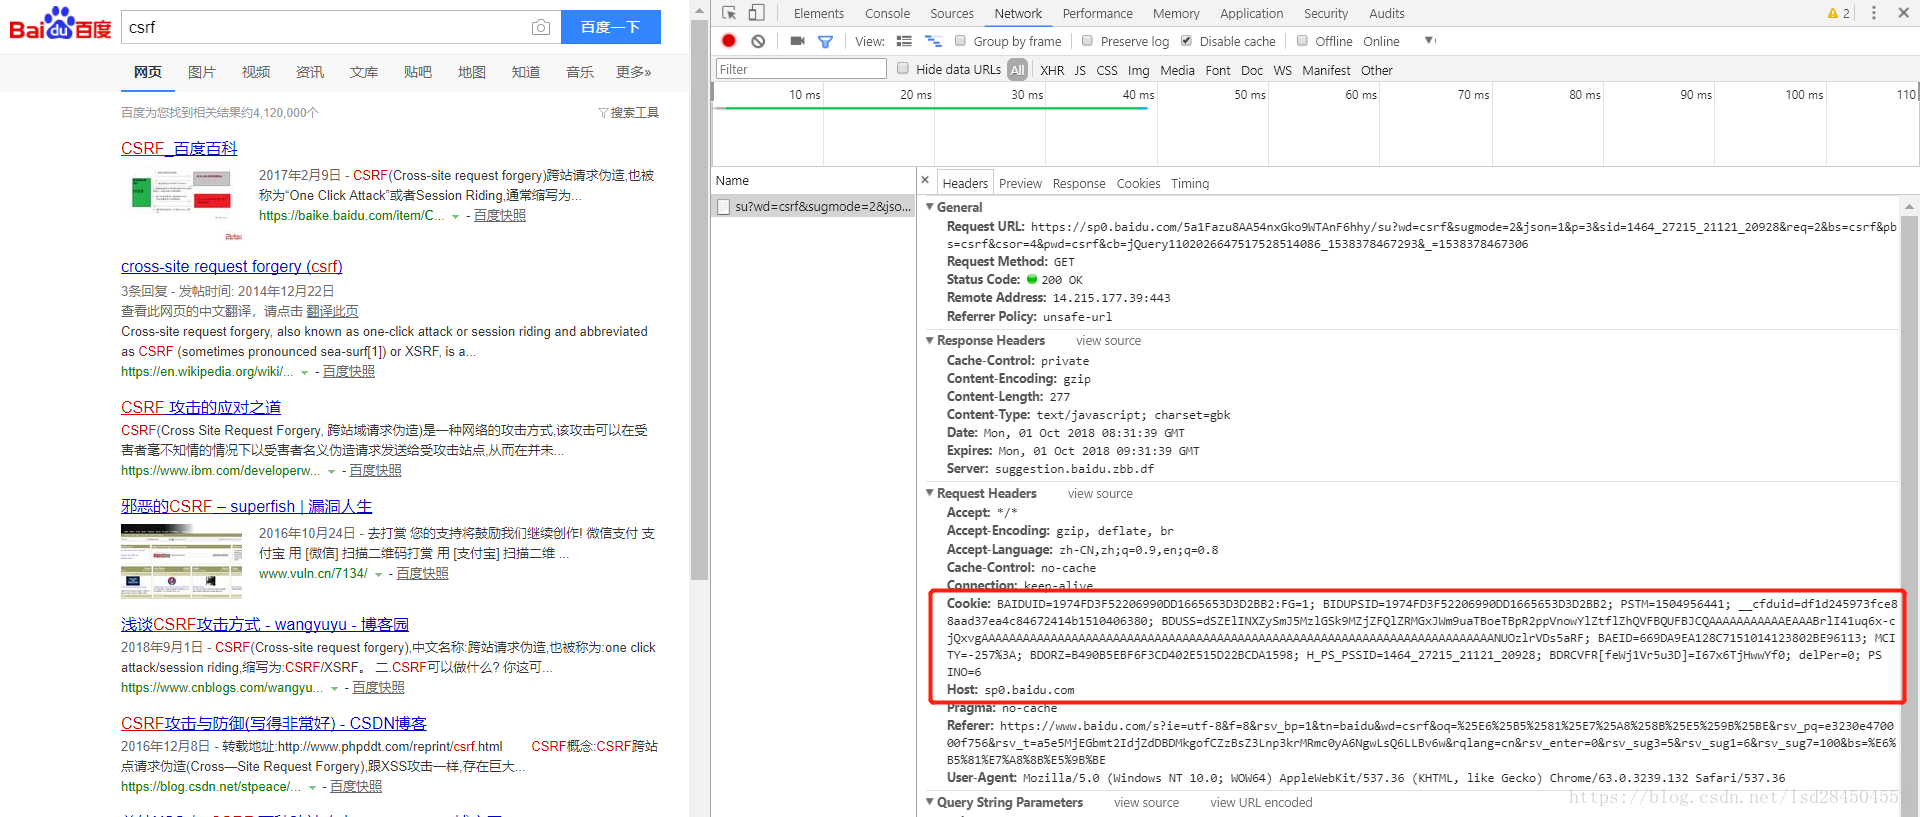Switch to the Sources tab
This screenshot has height=817, width=1920.
tap(952, 13)
